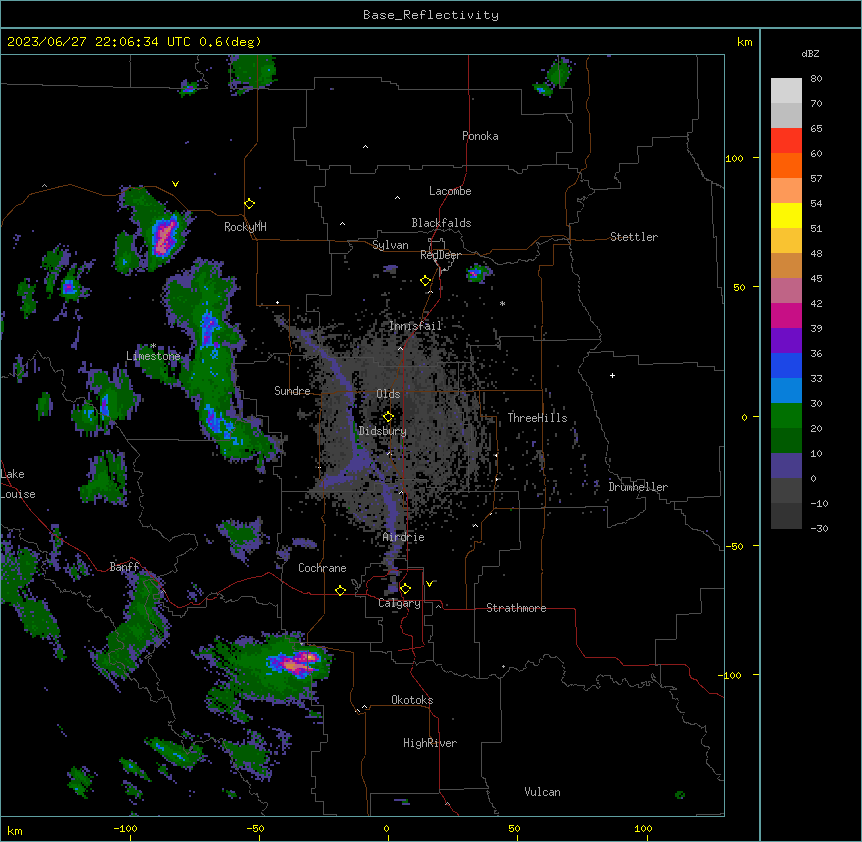Select the yellow diamond marker above Calgary label

click(405, 589)
